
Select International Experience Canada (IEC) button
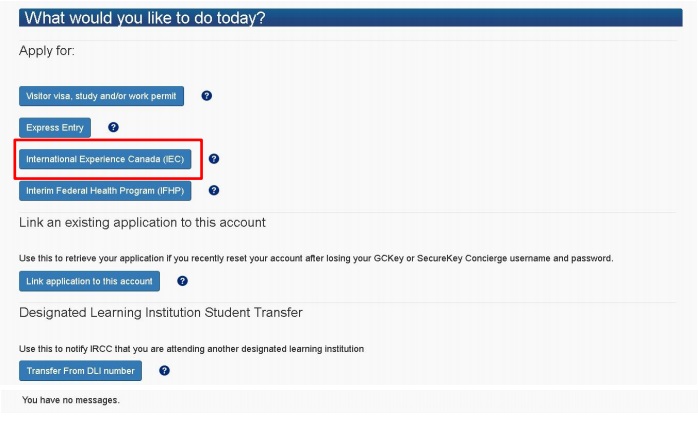[x=105, y=159]
